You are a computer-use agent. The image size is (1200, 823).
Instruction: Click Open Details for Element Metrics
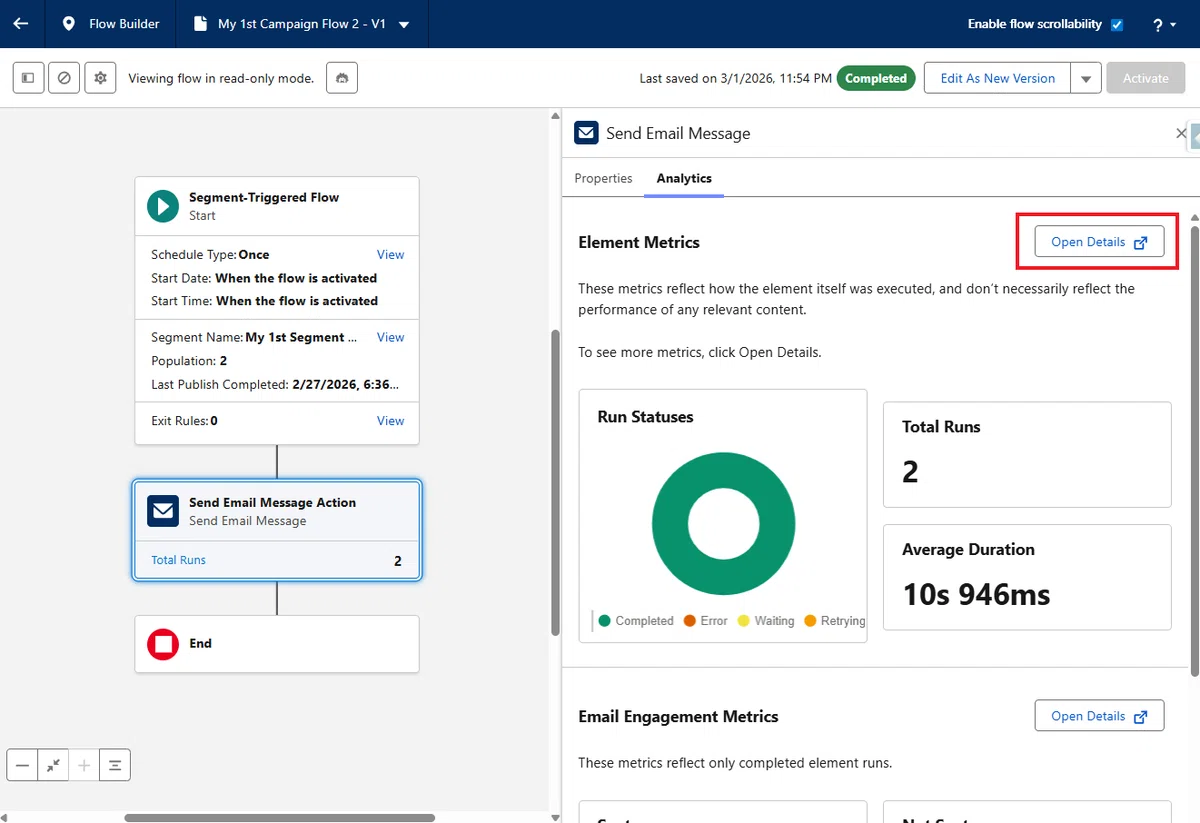click(x=1099, y=242)
